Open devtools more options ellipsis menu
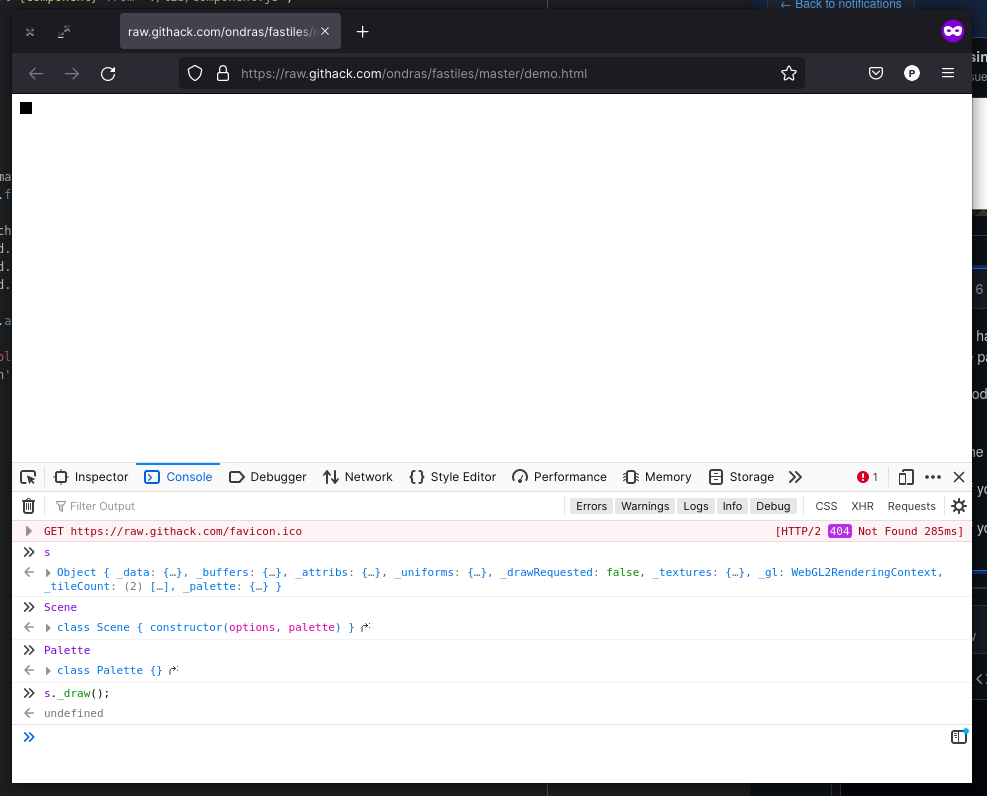 pos(933,477)
